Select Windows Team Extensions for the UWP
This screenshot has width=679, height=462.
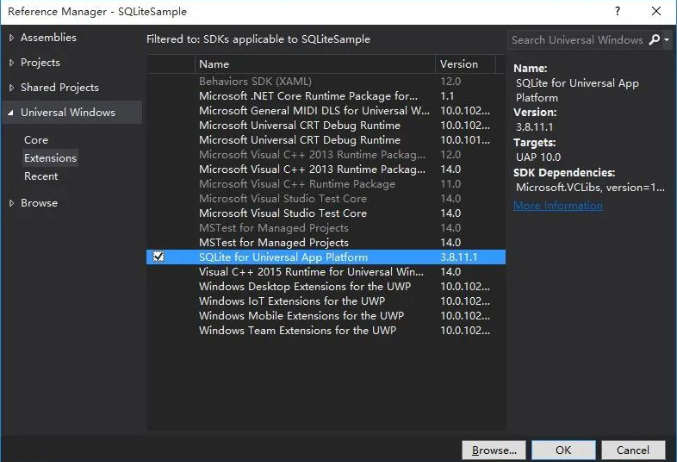pos(326,330)
